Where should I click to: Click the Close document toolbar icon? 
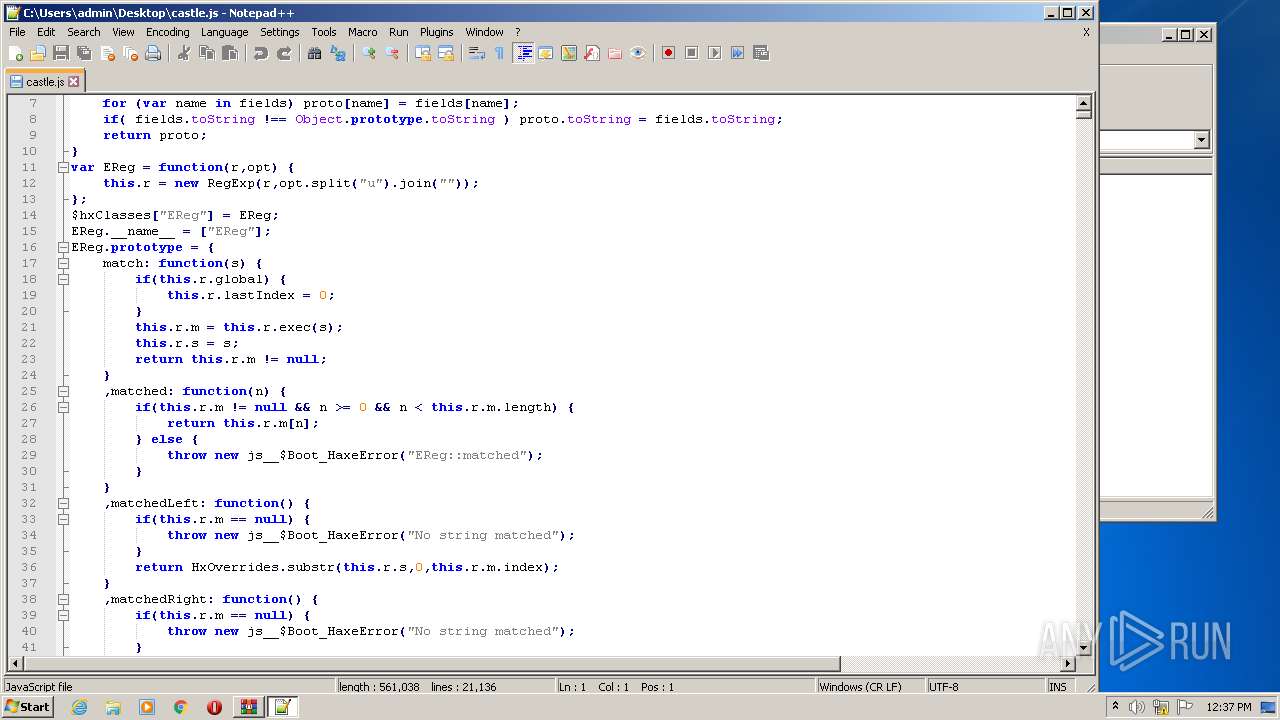(x=107, y=53)
